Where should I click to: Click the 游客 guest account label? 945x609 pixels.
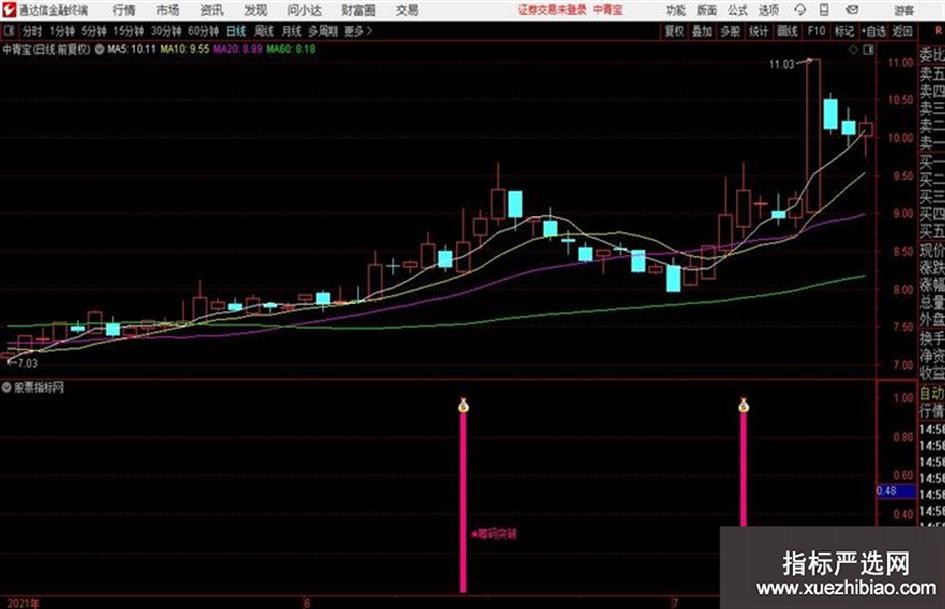[x=904, y=10]
